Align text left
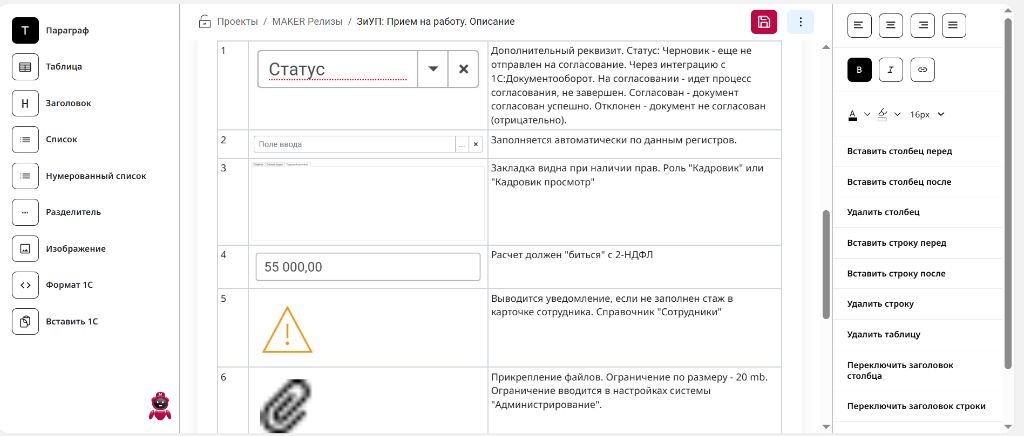 pyautogui.click(x=859, y=25)
